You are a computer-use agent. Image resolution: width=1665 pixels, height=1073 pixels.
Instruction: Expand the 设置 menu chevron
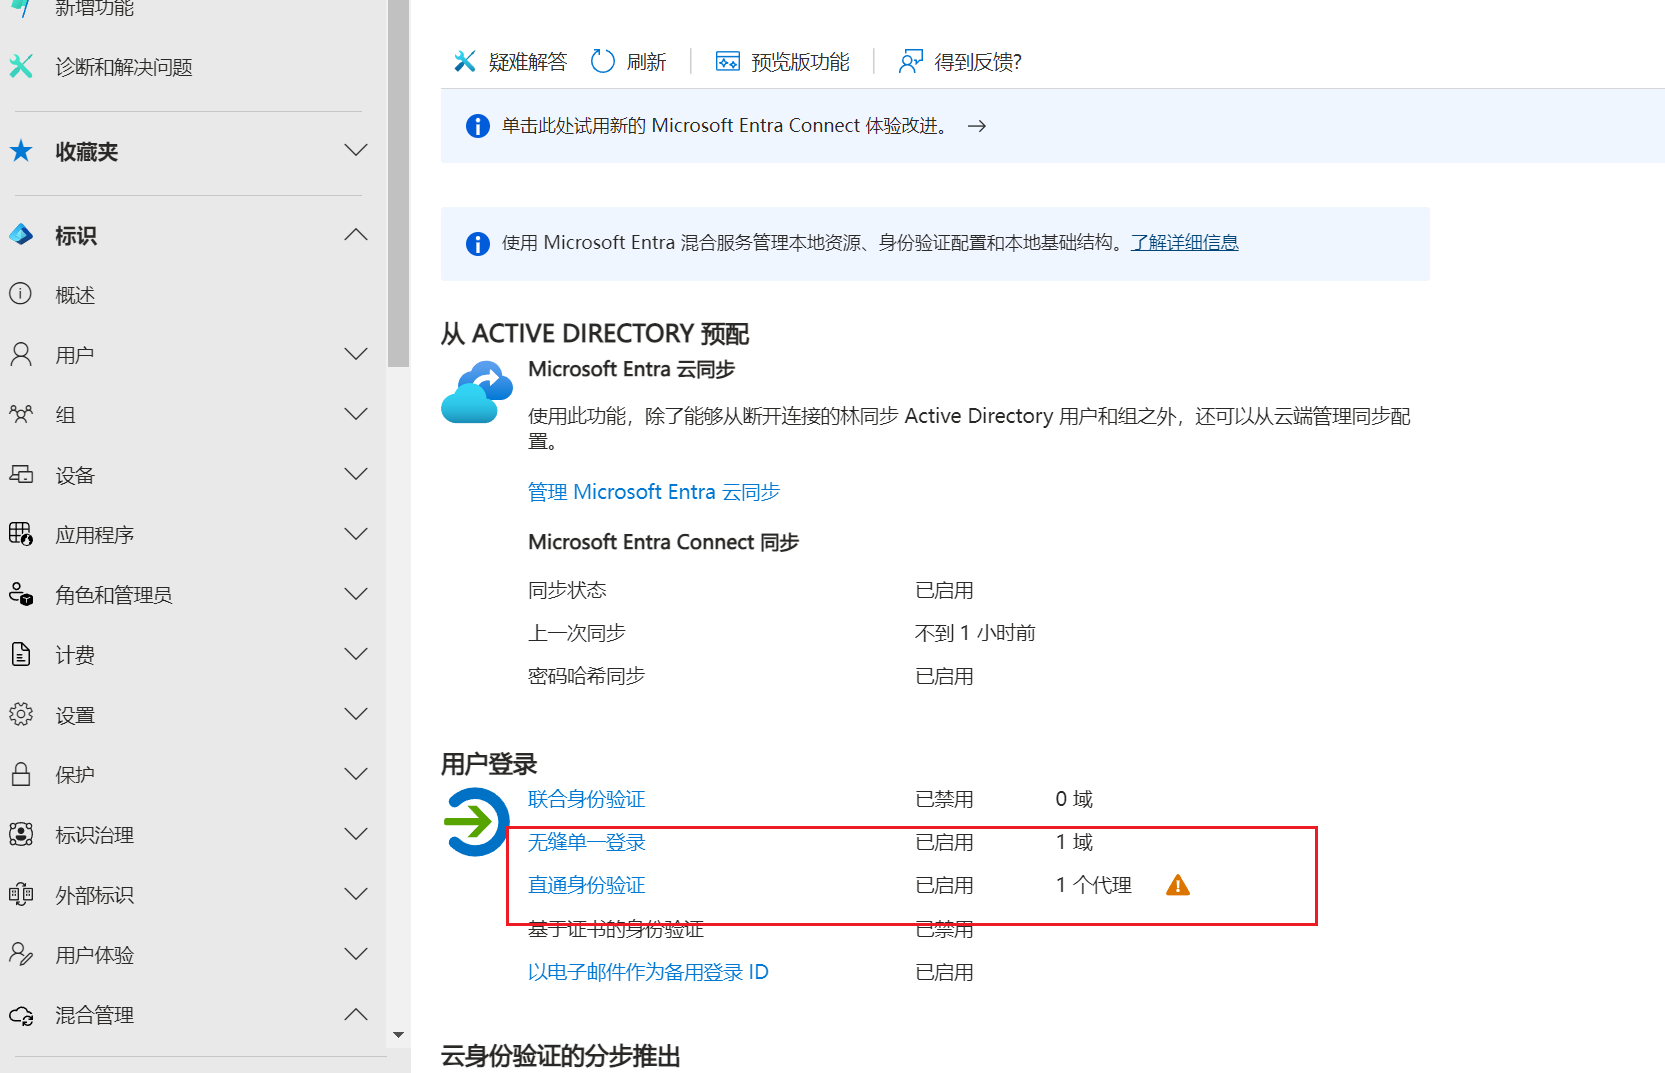tap(356, 714)
